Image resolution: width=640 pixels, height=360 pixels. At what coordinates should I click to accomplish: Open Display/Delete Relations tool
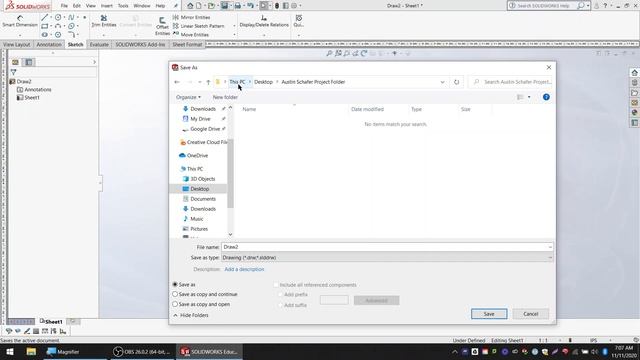pos(264,21)
